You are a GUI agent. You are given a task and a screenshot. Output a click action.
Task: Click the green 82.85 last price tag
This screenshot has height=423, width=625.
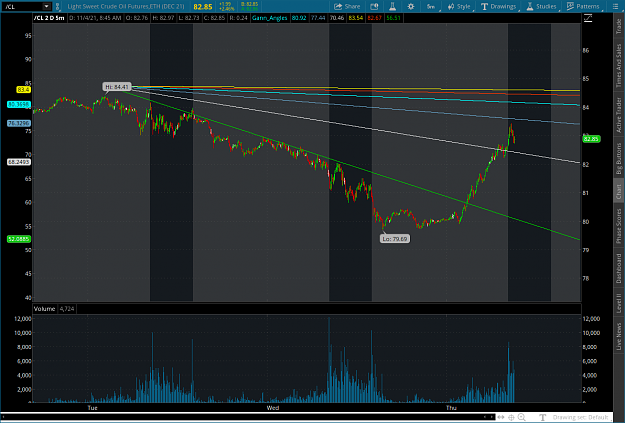591,139
